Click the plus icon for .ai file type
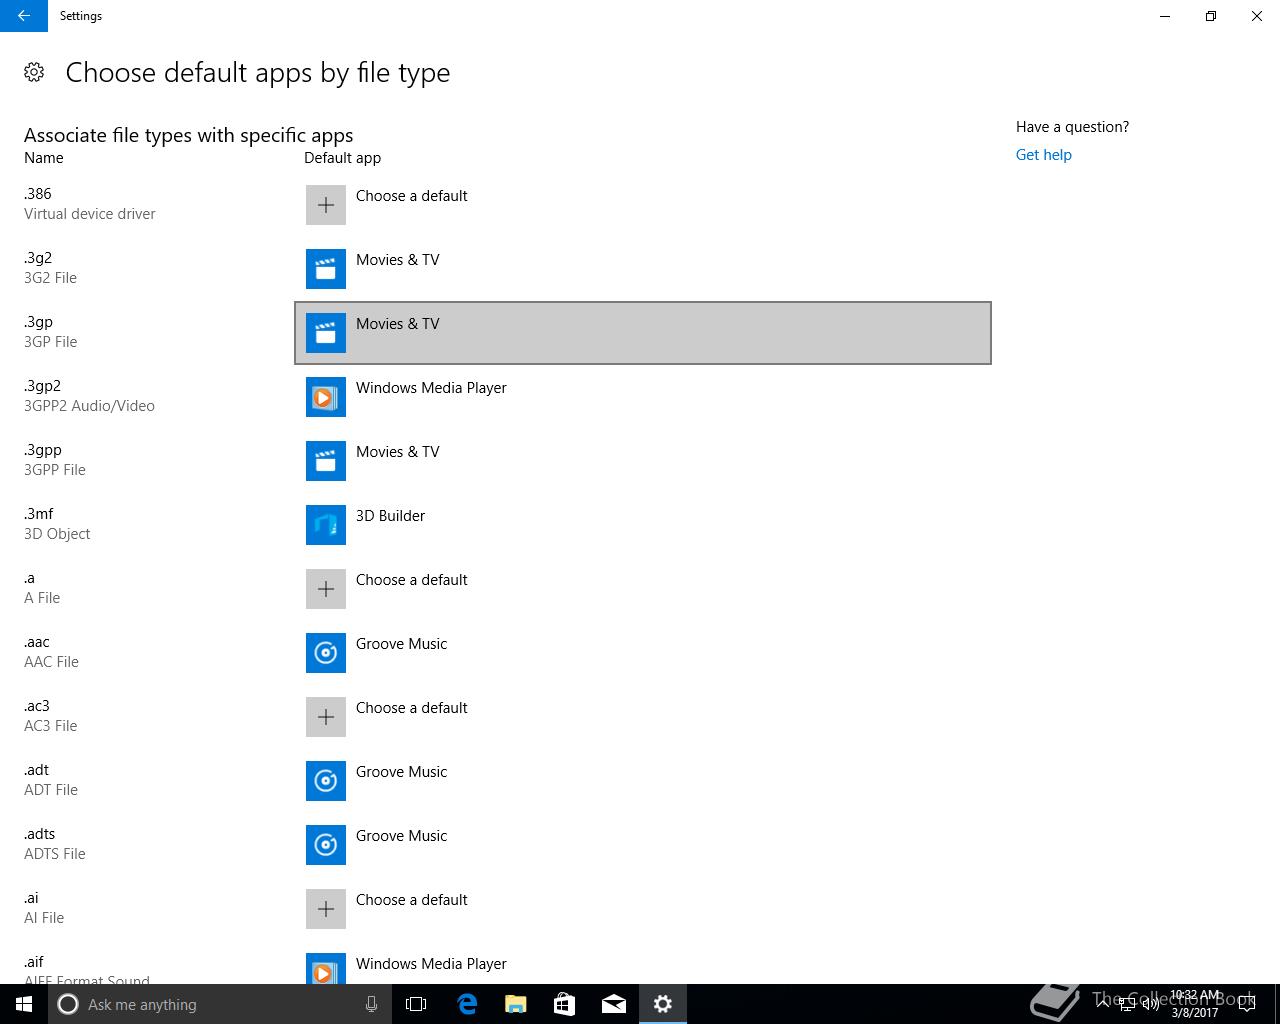This screenshot has height=1024, width=1280. pyautogui.click(x=326, y=909)
